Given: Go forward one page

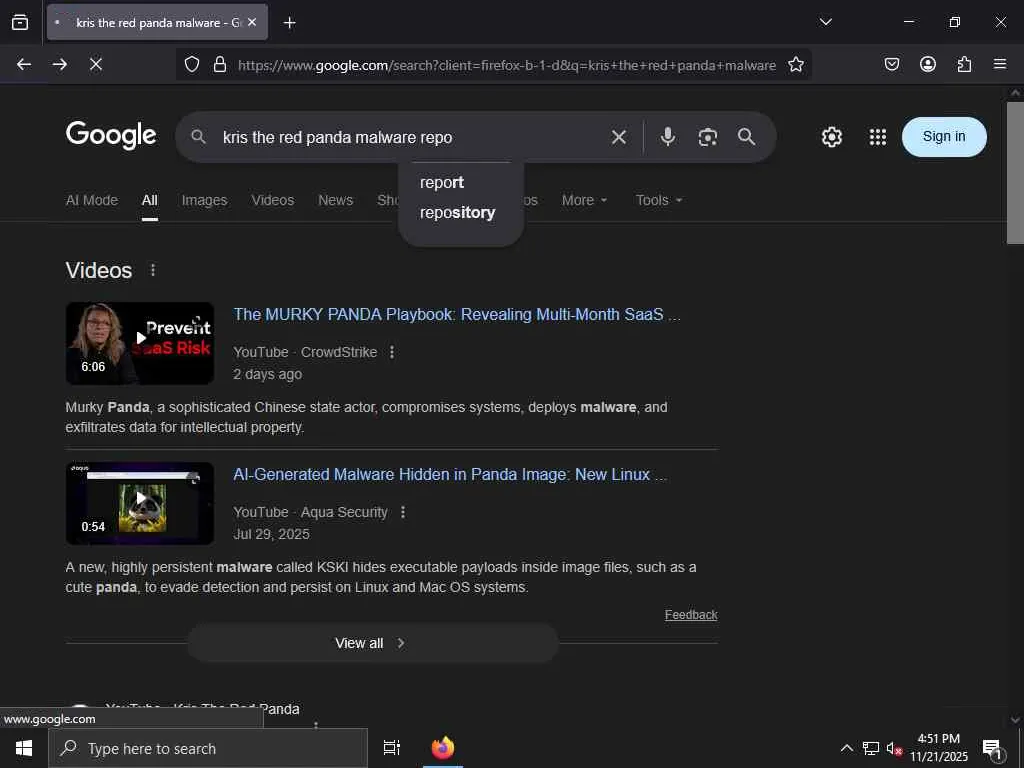Looking at the screenshot, I should click(60, 64).
